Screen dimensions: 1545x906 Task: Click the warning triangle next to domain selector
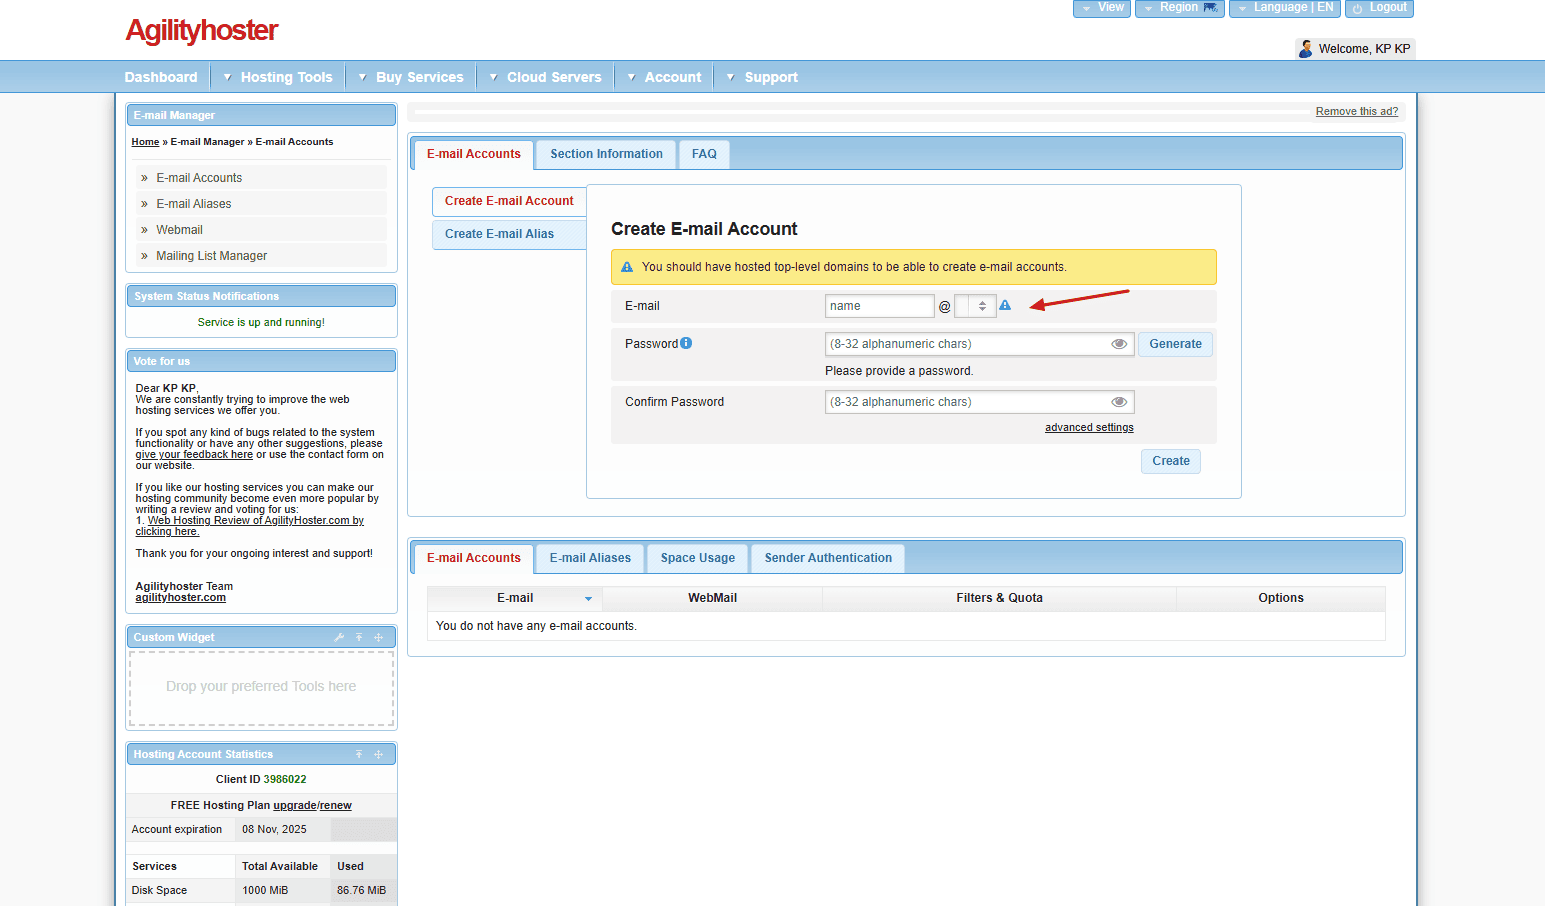click(x=1005, y=305)
